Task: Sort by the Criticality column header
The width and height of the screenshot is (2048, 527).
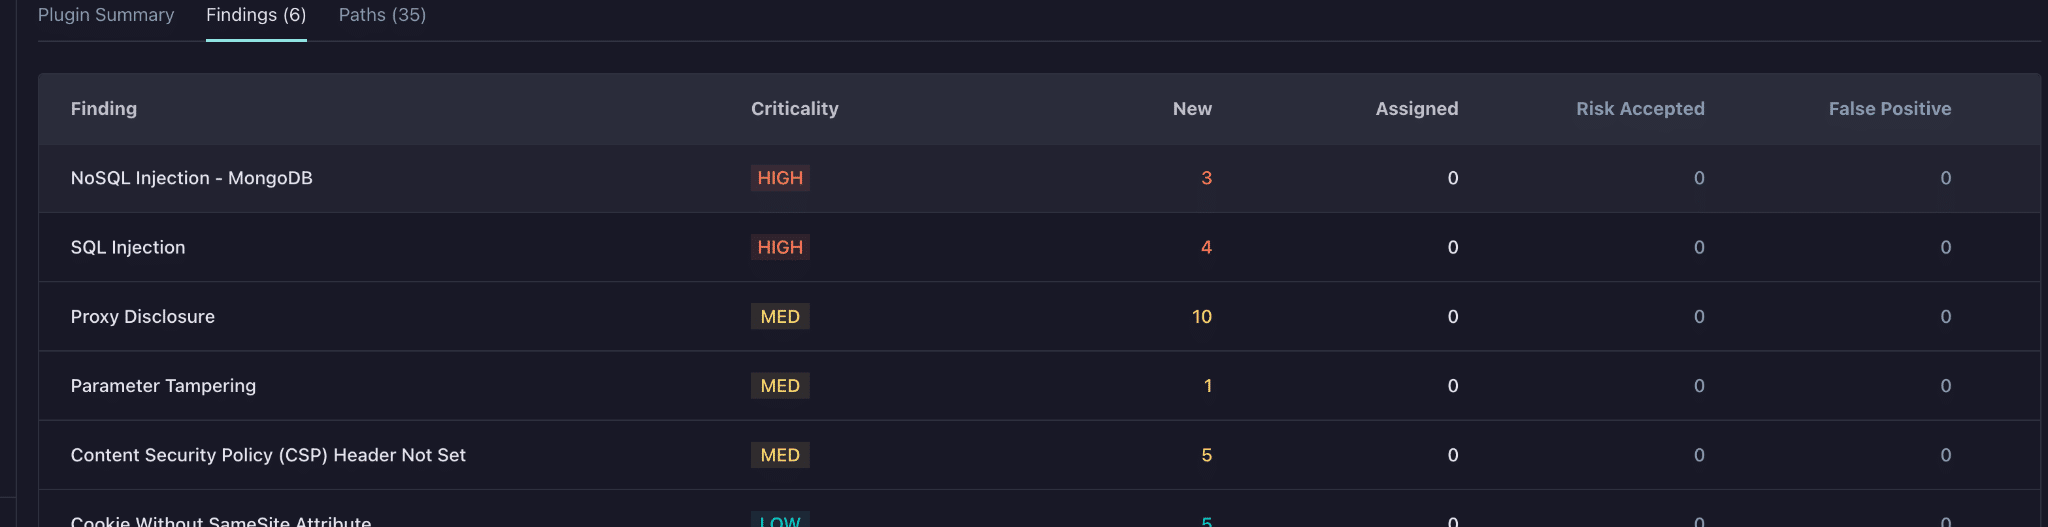Action: 795,109
